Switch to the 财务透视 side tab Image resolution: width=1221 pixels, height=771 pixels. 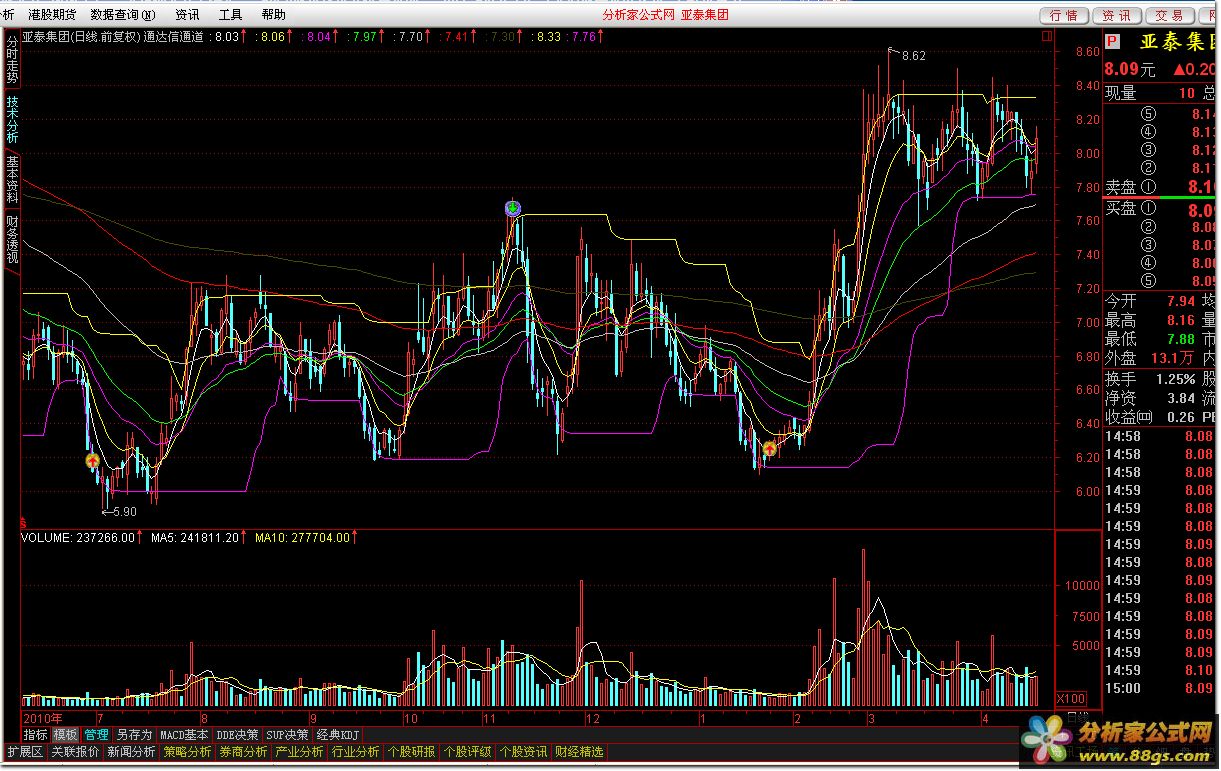coord(12,239)
